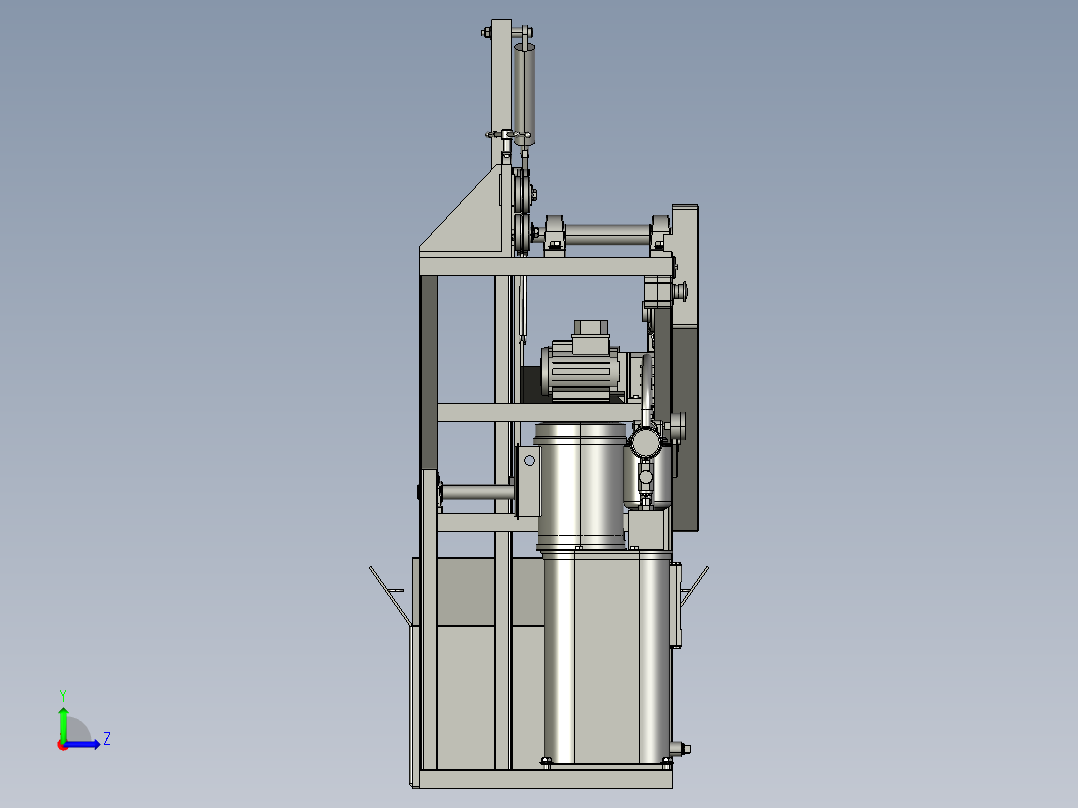Select the bottom base beam of the frame
The height and width of the screenshot is (808, 1078).
544,779
